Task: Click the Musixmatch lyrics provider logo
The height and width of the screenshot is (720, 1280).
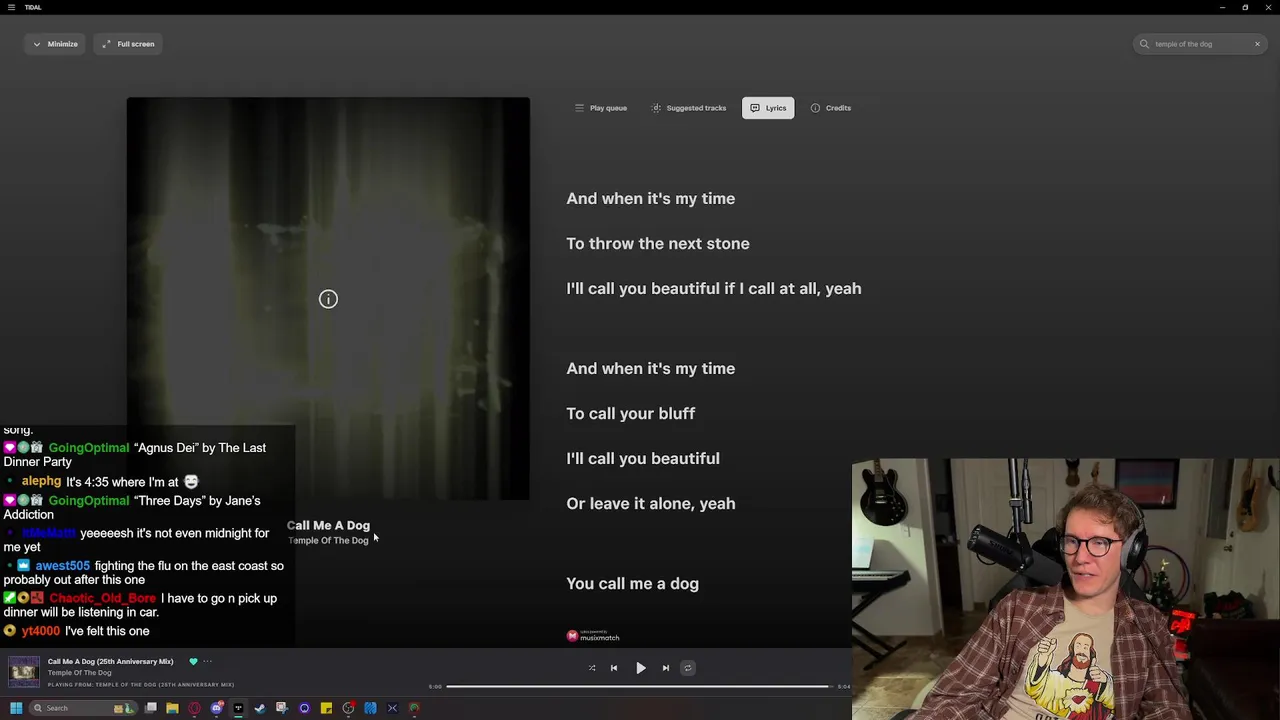Action: pyautogui.click(x=593, y=635)
